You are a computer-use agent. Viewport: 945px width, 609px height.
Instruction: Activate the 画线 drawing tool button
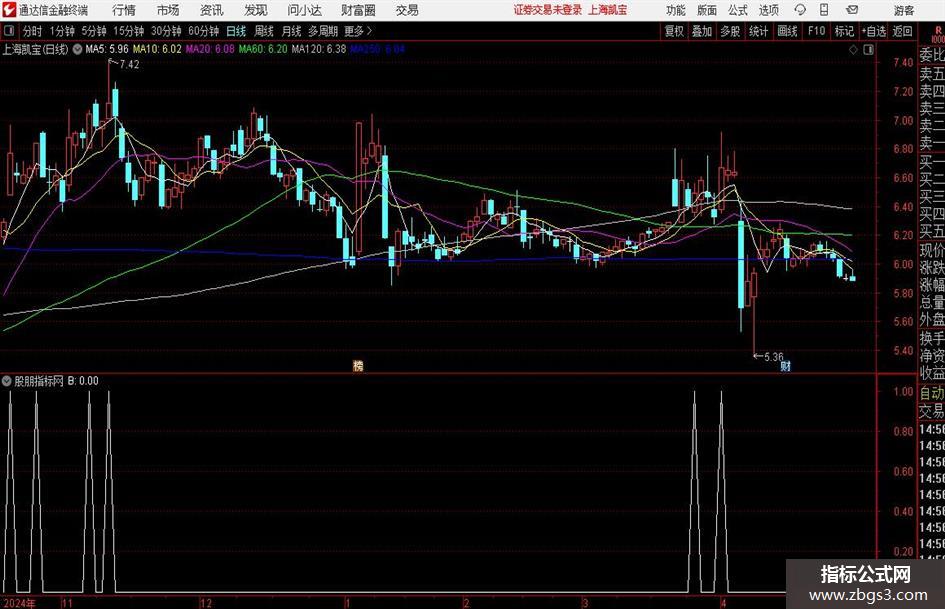[787, 31]
